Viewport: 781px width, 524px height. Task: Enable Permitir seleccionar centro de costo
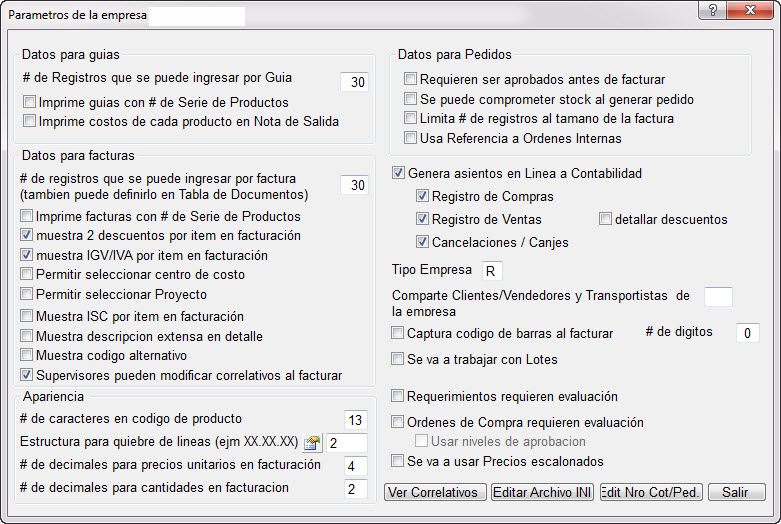pyautogui.click(x=28, y=275)
